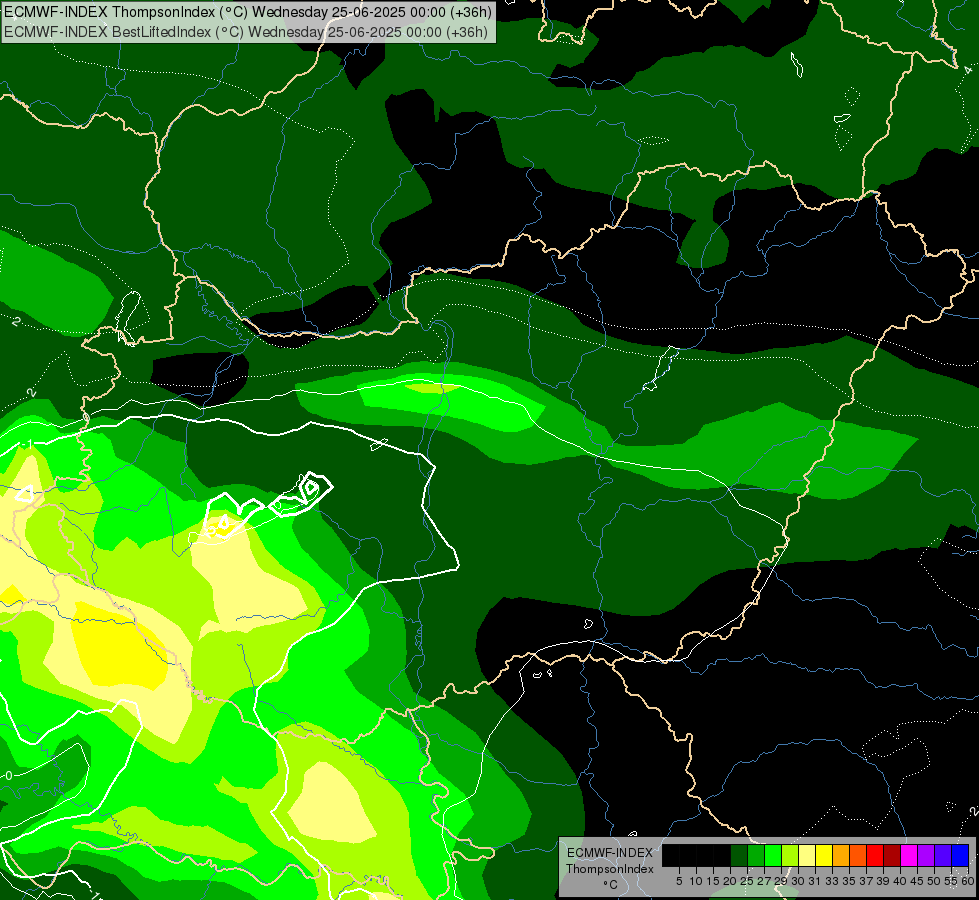This screenshot has height=900, width=979.
Task: Select the magenta 40-45 legend swatch
Action: click(908, 855)
